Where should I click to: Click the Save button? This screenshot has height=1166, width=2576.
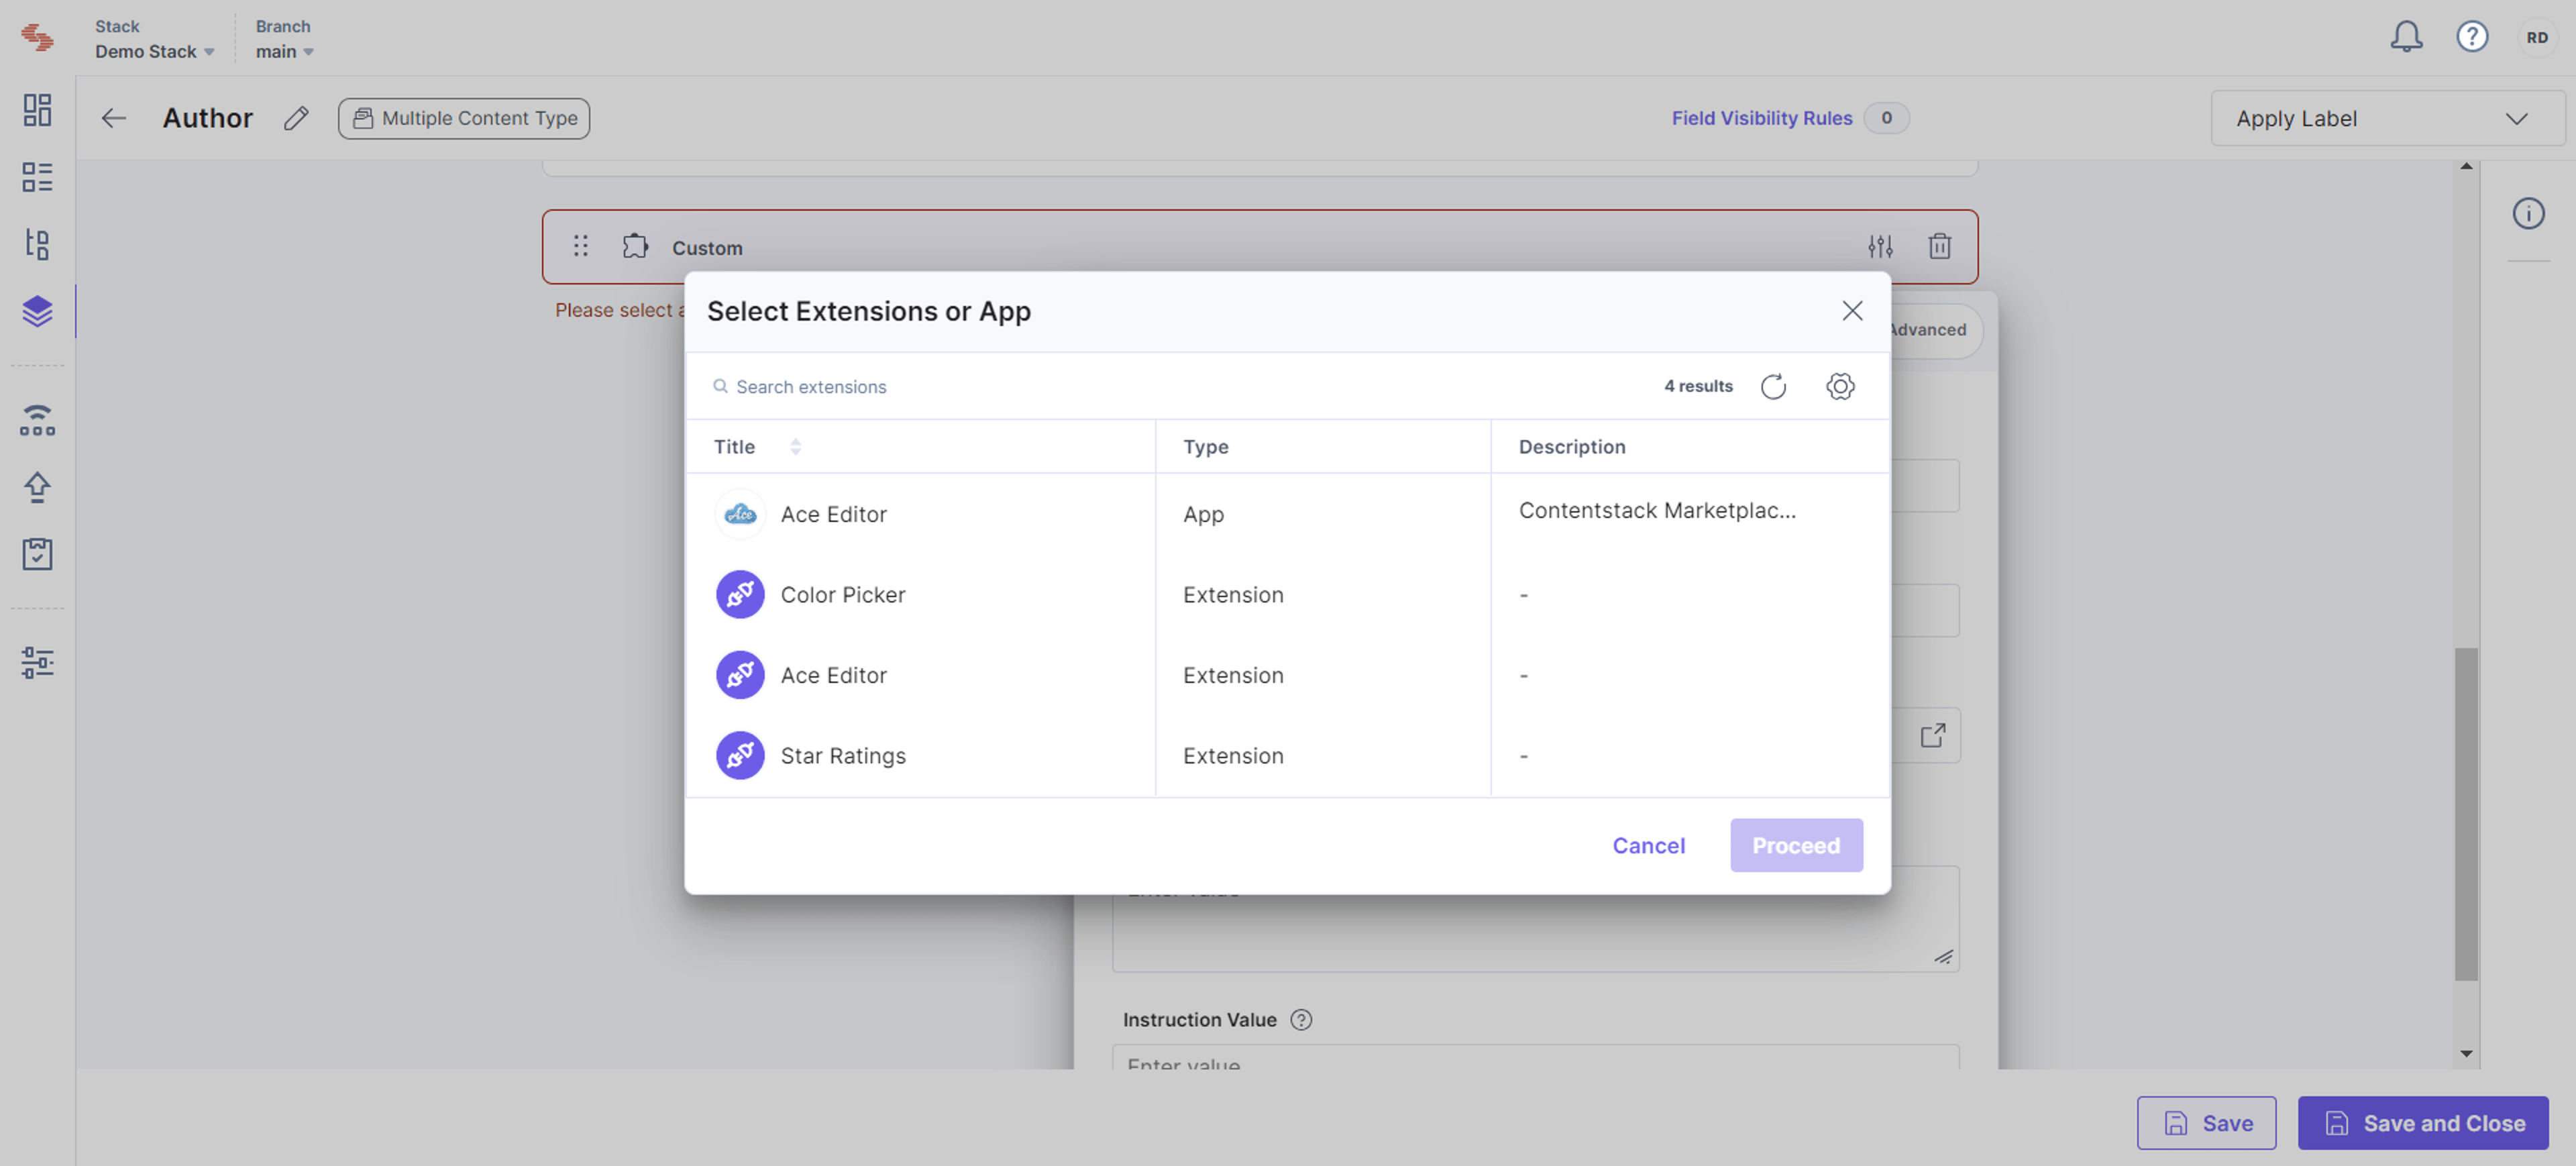coord(2207,1123)
